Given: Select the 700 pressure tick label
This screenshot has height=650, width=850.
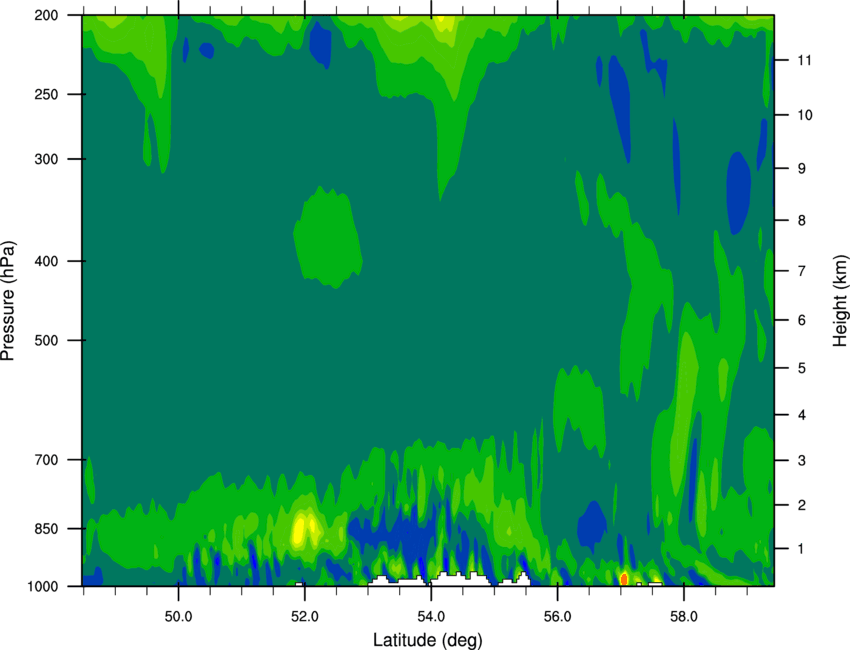Looking at the screenshot, I should click(x=47, y=460).
